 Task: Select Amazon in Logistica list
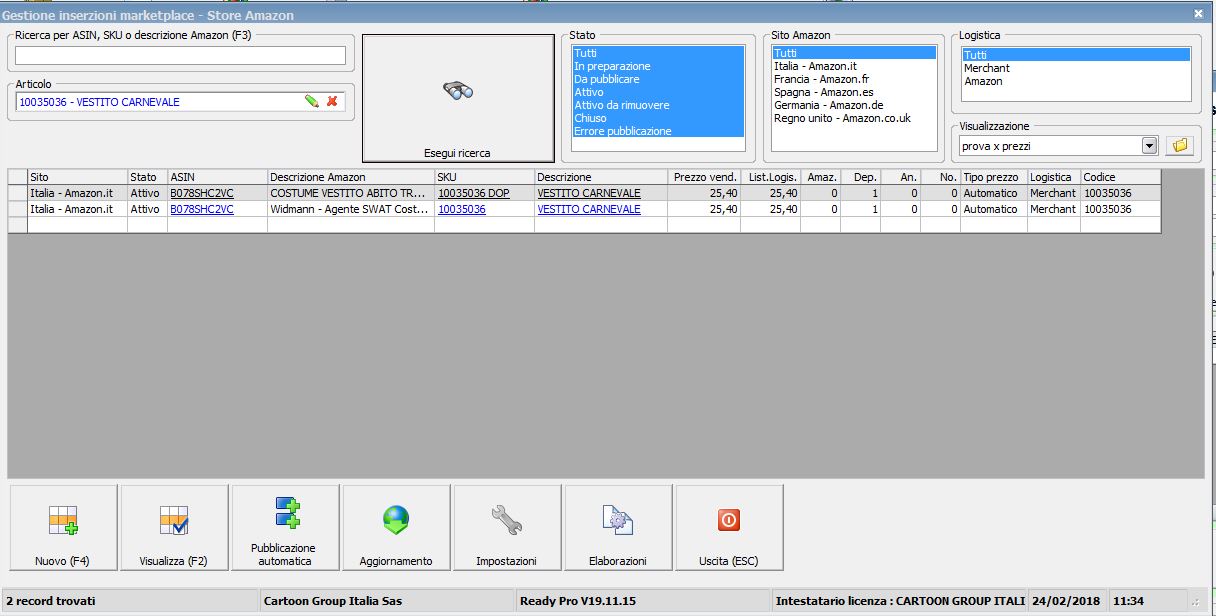tap(1076, 81)
